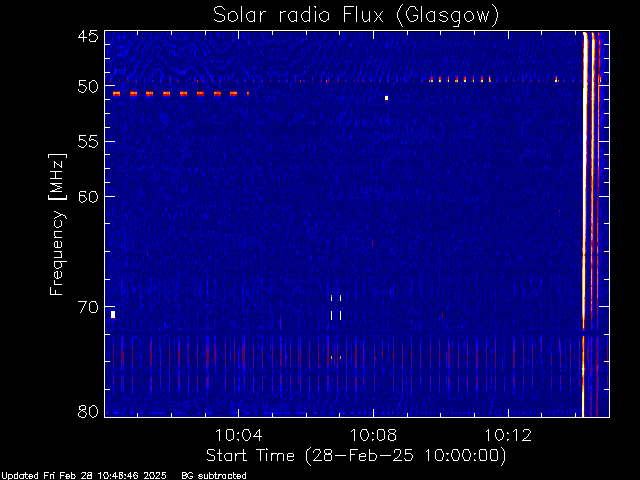
Task: Click the 'BG subtracted' footer text
Action: click(214, 476)
